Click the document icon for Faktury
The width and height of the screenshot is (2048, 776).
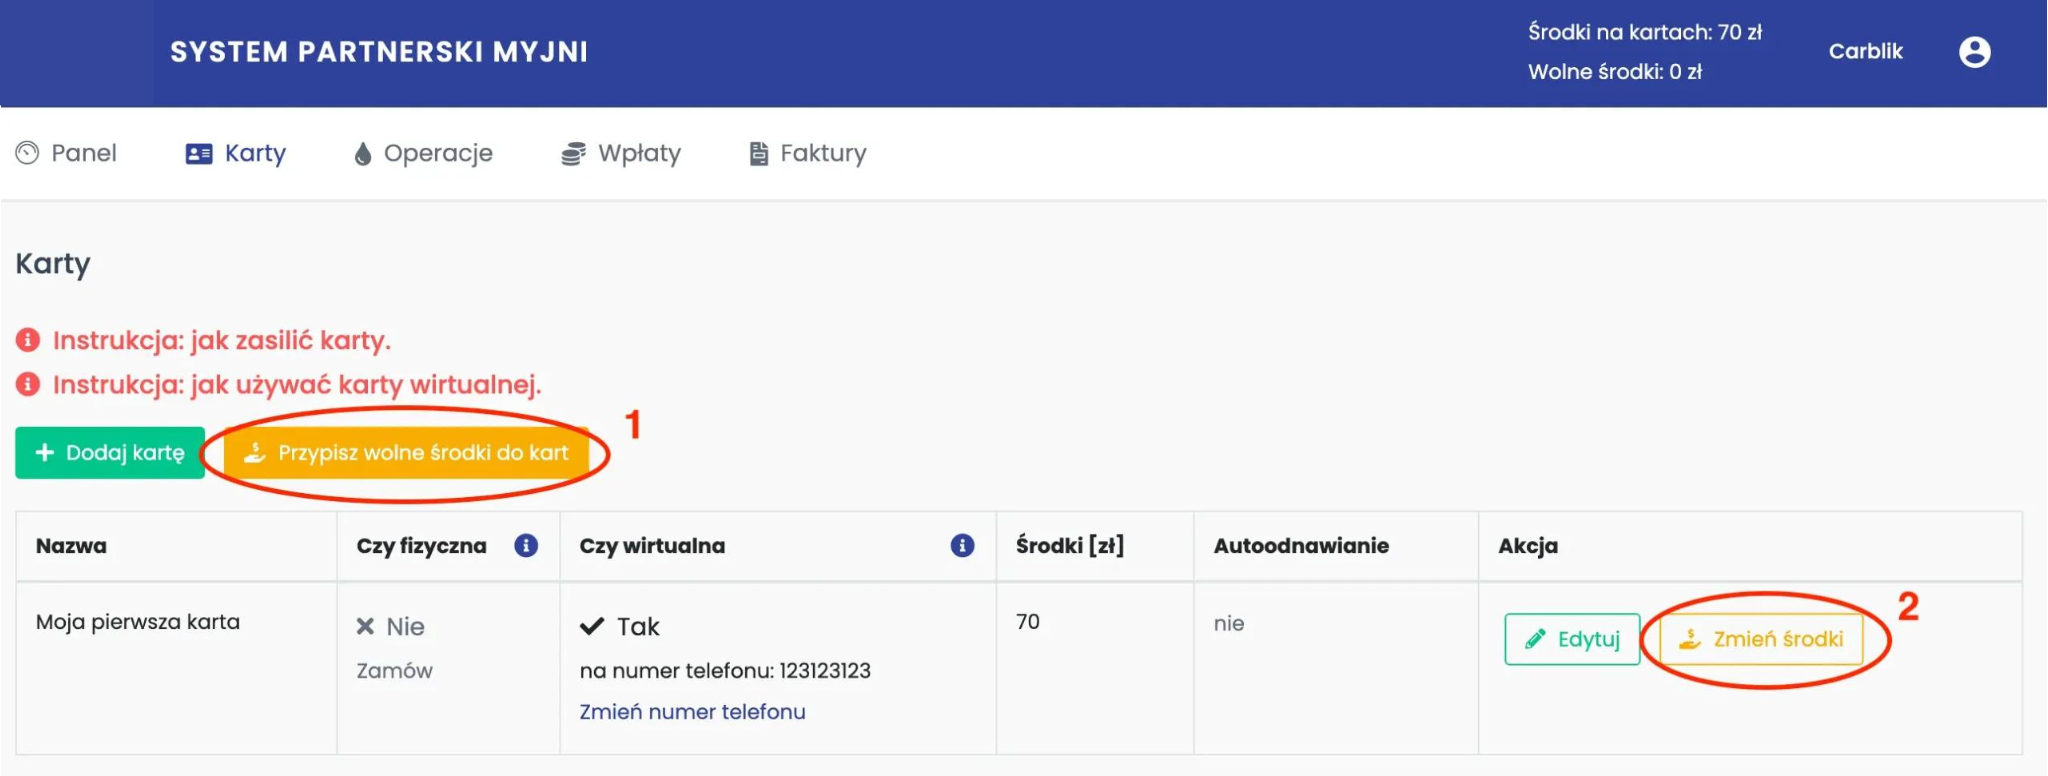click(x=759, y=154)
